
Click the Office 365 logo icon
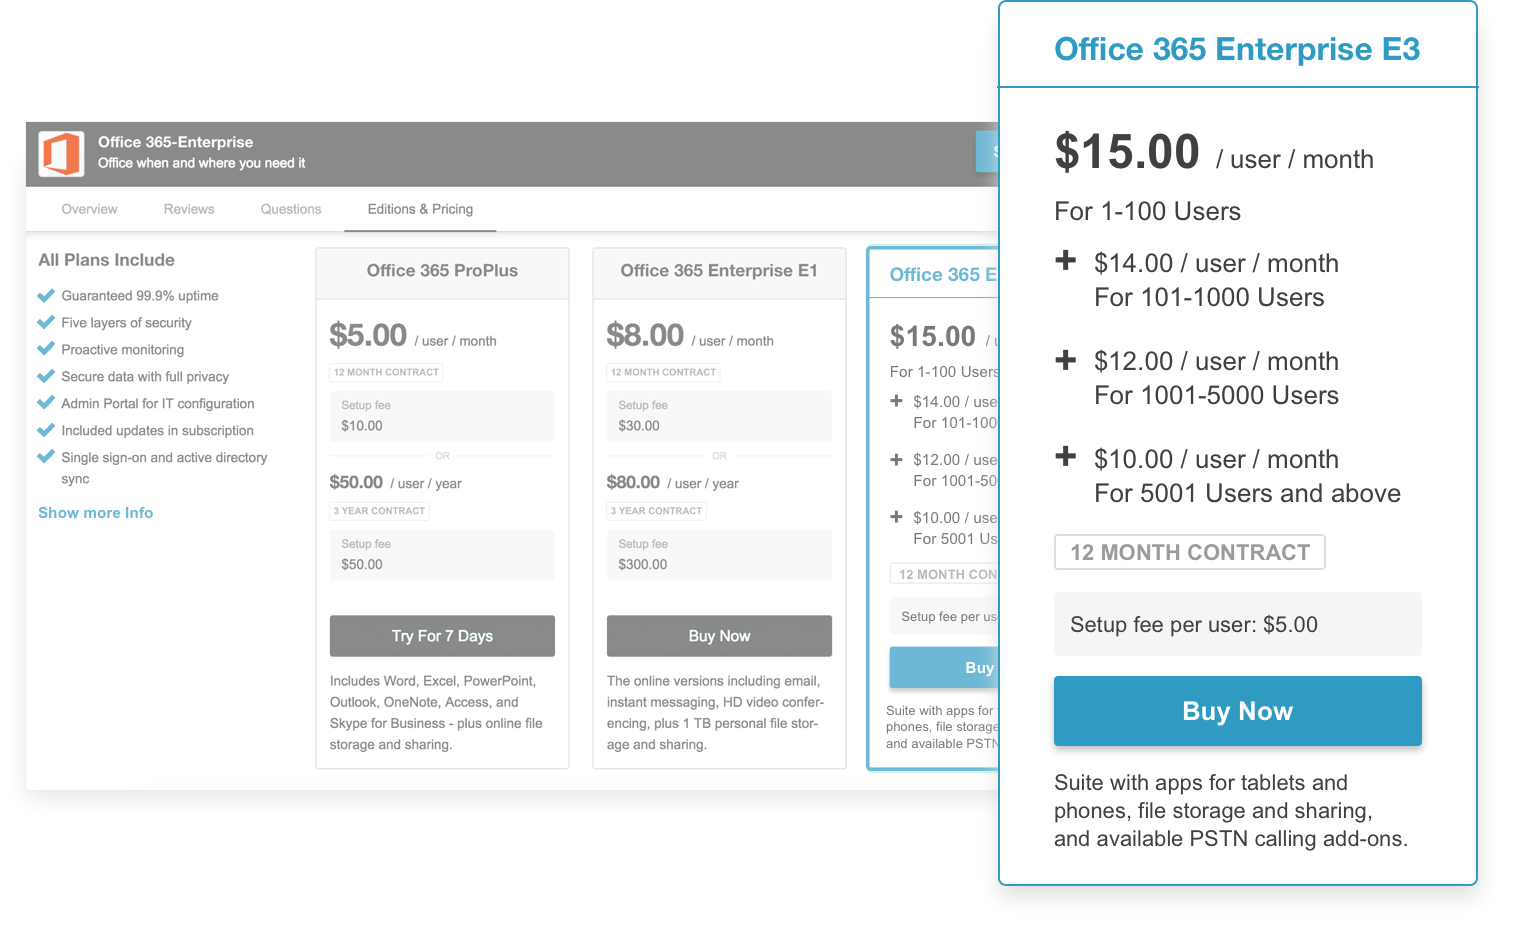[x=61, y=154]
